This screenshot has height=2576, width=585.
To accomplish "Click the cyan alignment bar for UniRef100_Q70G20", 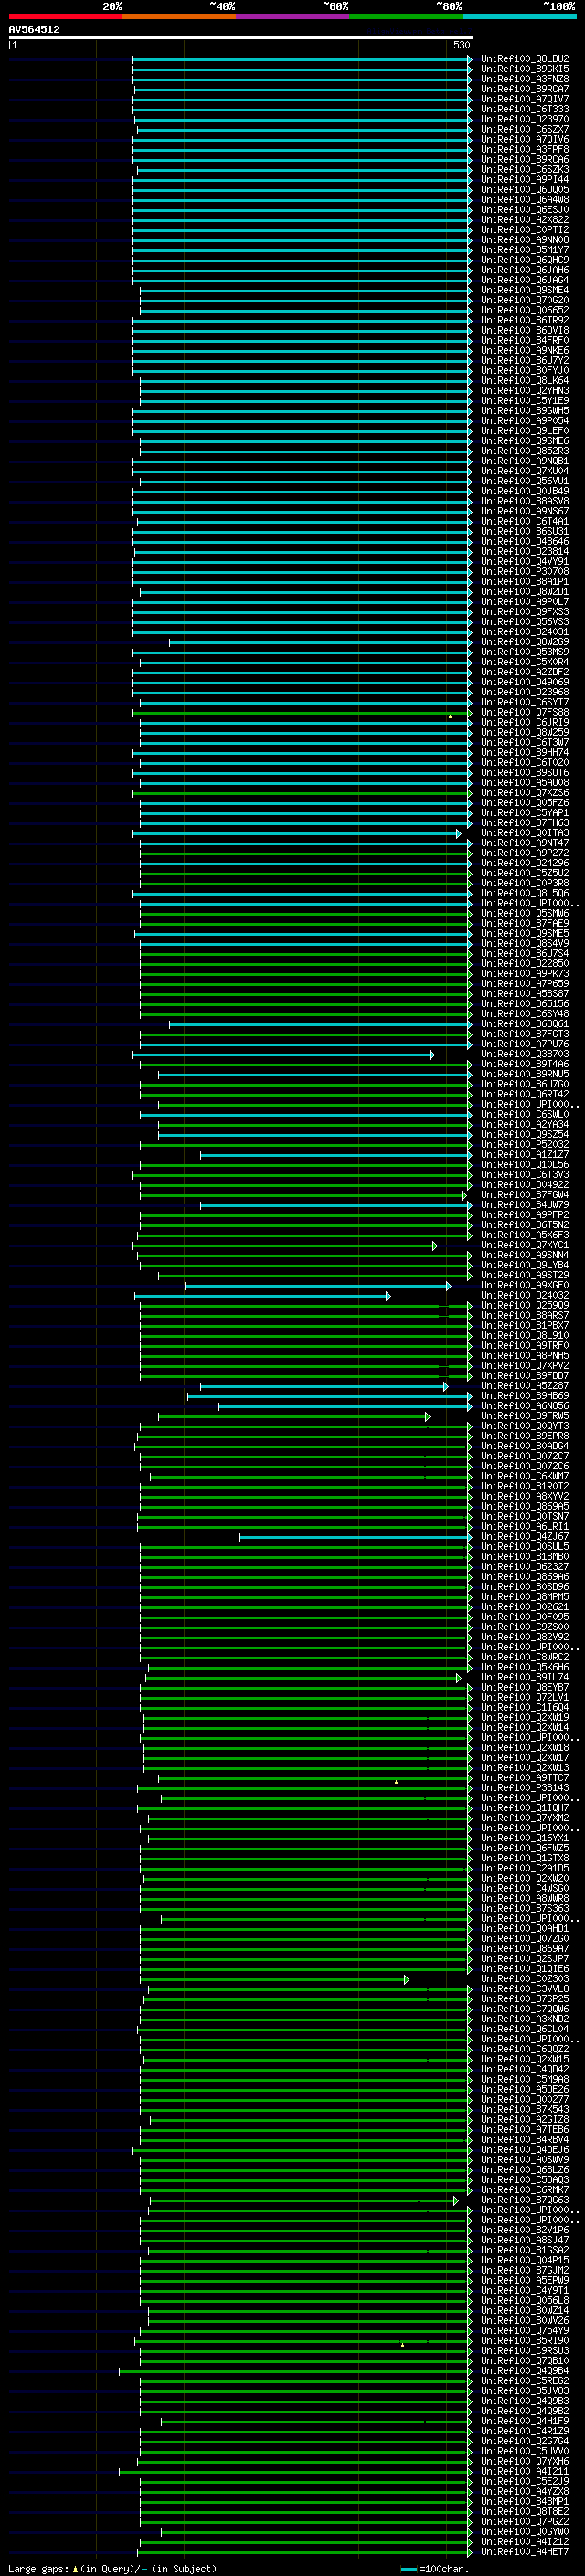I will 305,300.
